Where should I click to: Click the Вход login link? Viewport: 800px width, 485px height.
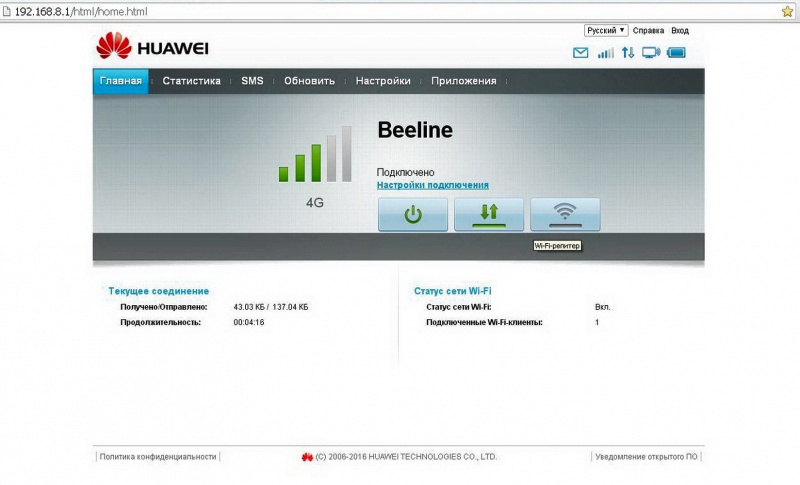click(x=680, y=31)
